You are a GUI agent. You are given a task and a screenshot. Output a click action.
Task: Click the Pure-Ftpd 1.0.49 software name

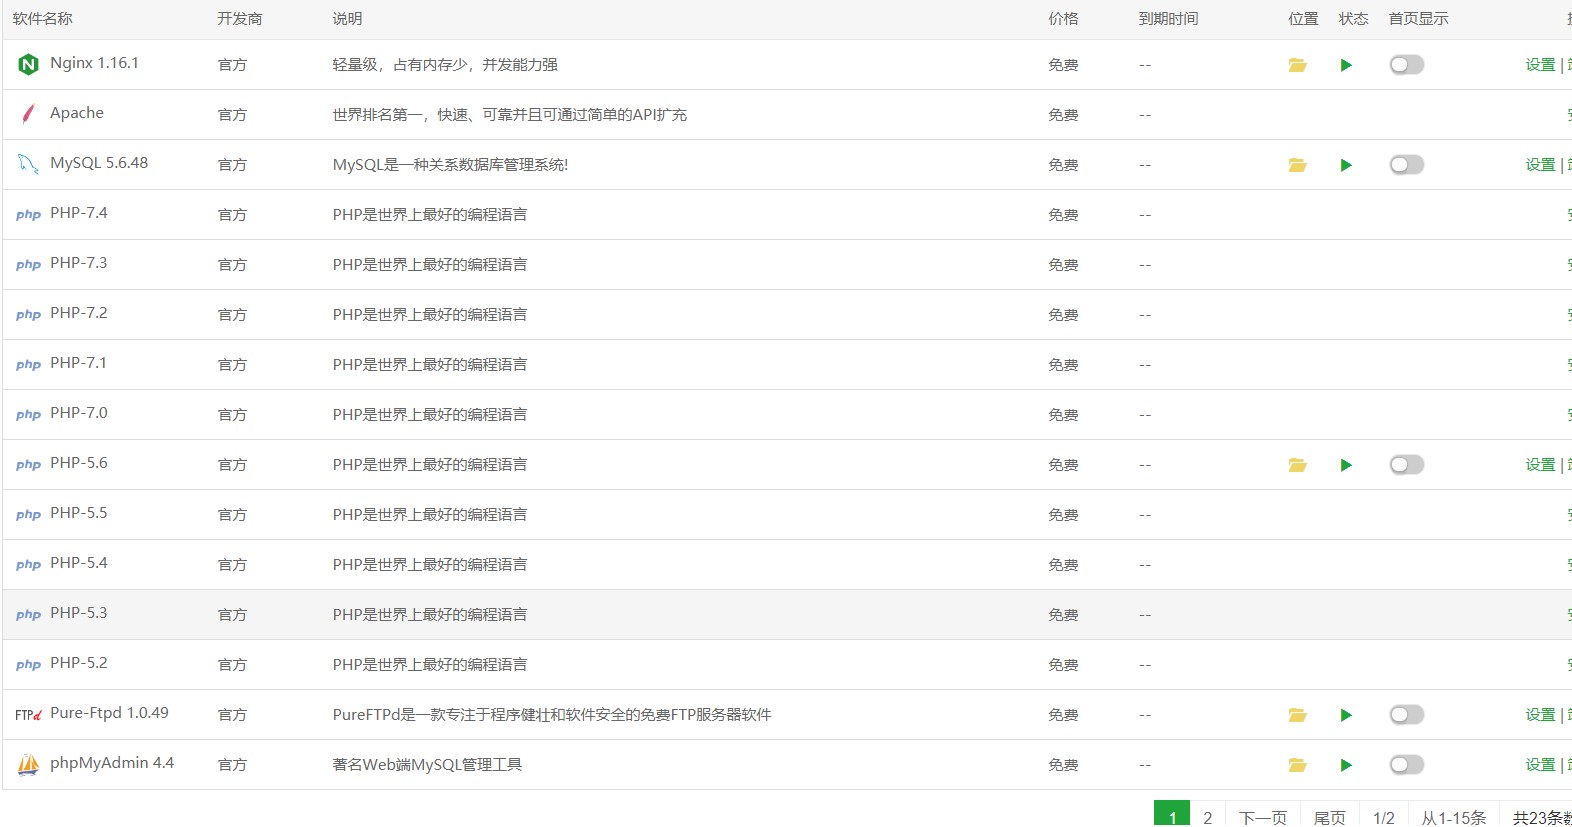click(109, 713)
